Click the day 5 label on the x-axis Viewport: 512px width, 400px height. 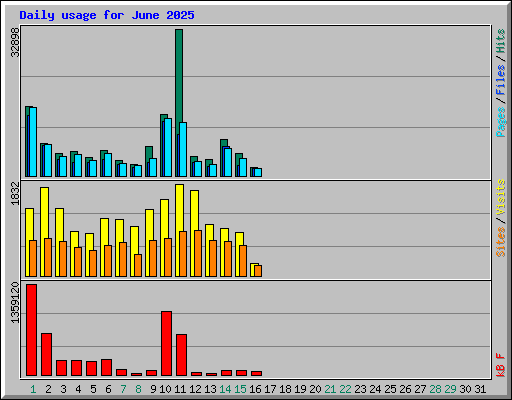(93, 389)
